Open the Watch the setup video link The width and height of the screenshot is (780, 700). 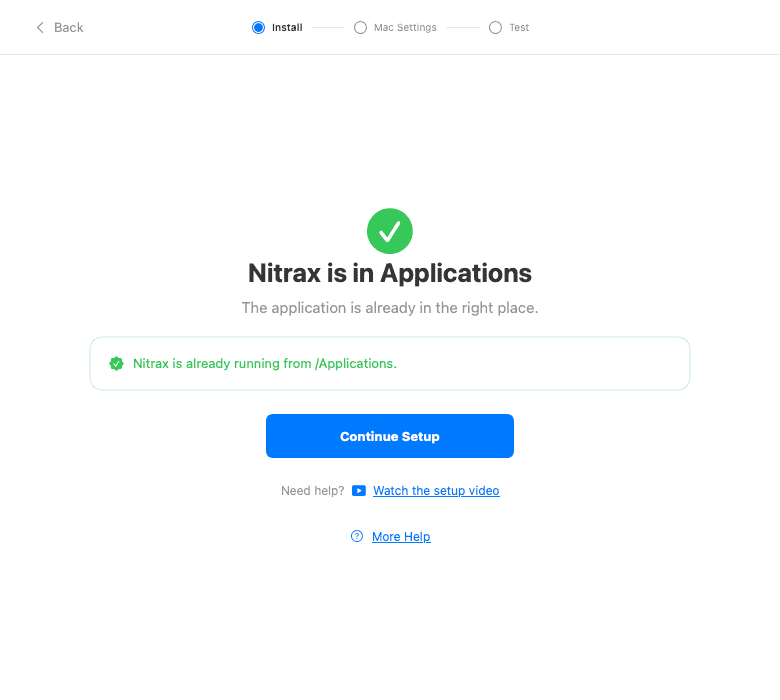pyautogui.click(x=436, y=491)
